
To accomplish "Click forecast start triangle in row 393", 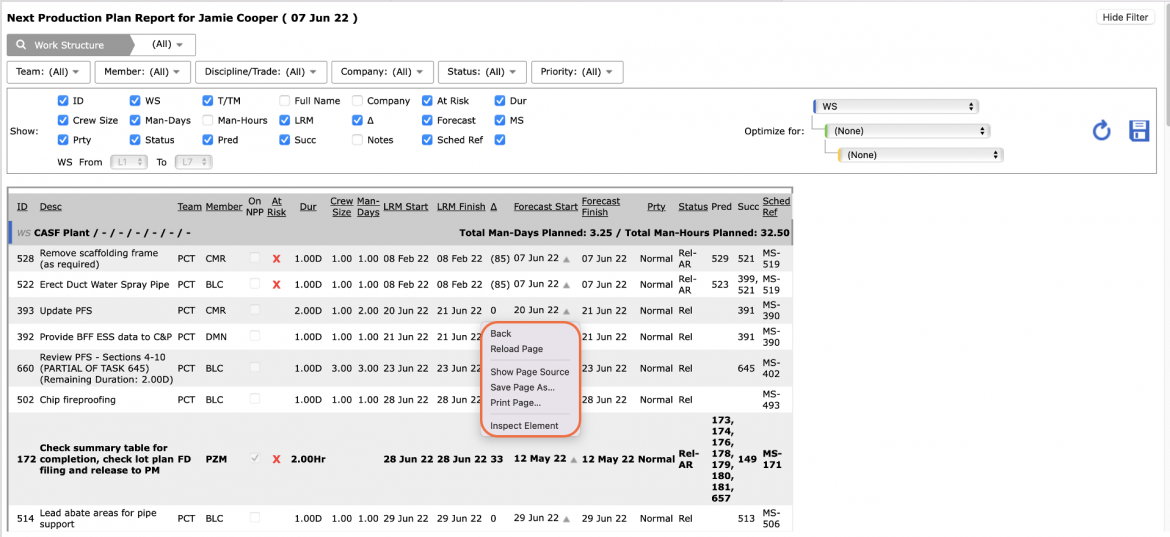I will [x=566, y=311].
